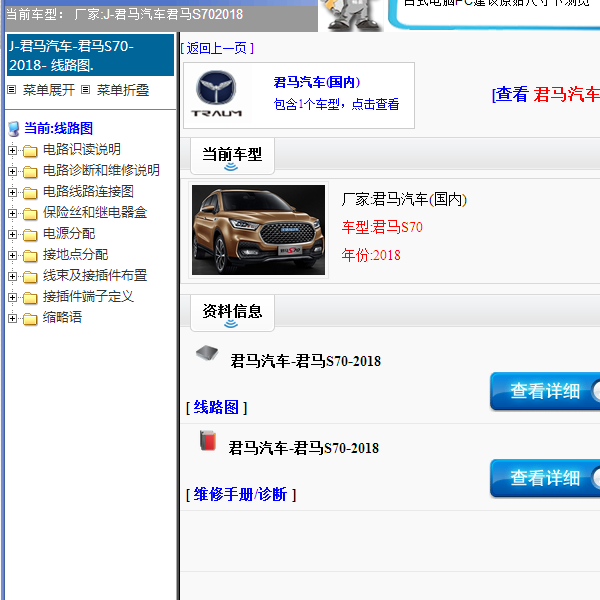Viewport: 600px width, 600px height.
Task: Click 查看详细 button for 线路图
Action: [545, 391]
